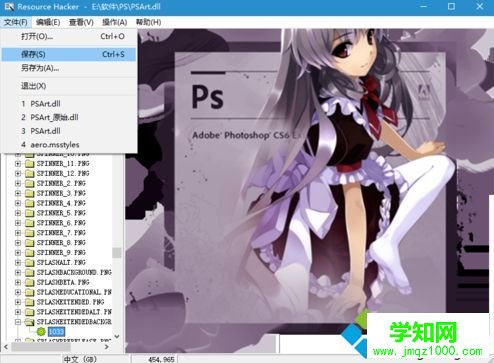Screen dimensions: 494x363
Task: Expand the SPINNER_12.PNG tree node
Action: 18,174
